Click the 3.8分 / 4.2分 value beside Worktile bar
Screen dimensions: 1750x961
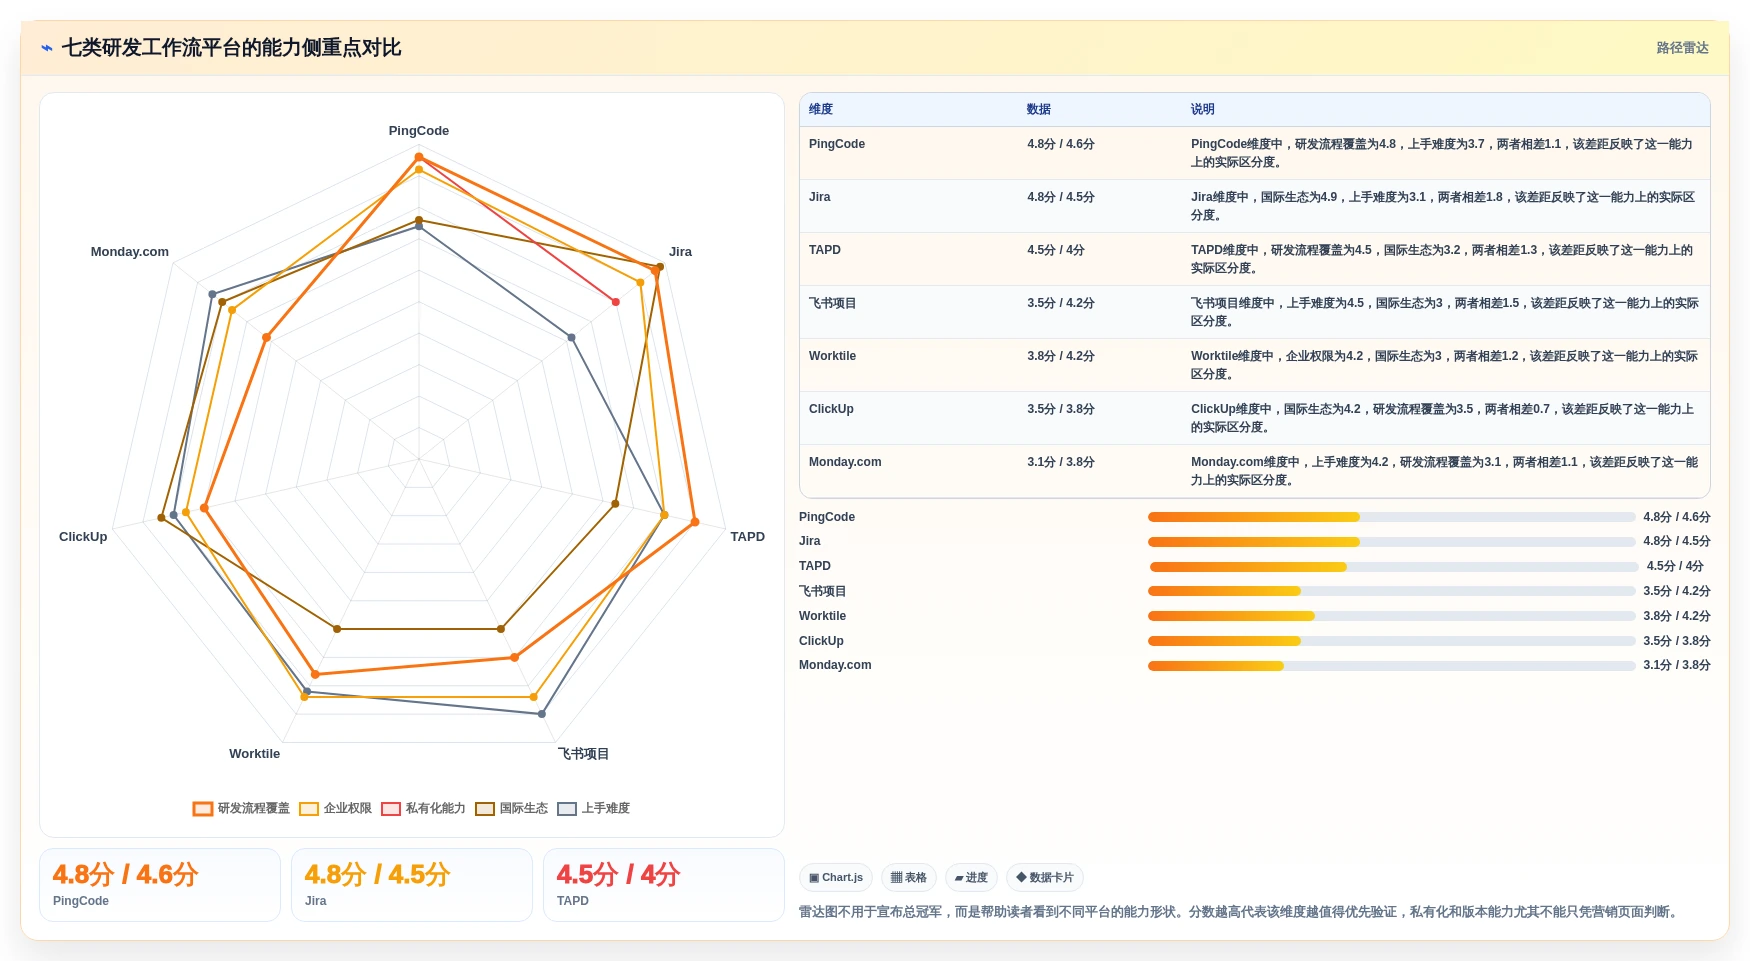coord(1677,616)
